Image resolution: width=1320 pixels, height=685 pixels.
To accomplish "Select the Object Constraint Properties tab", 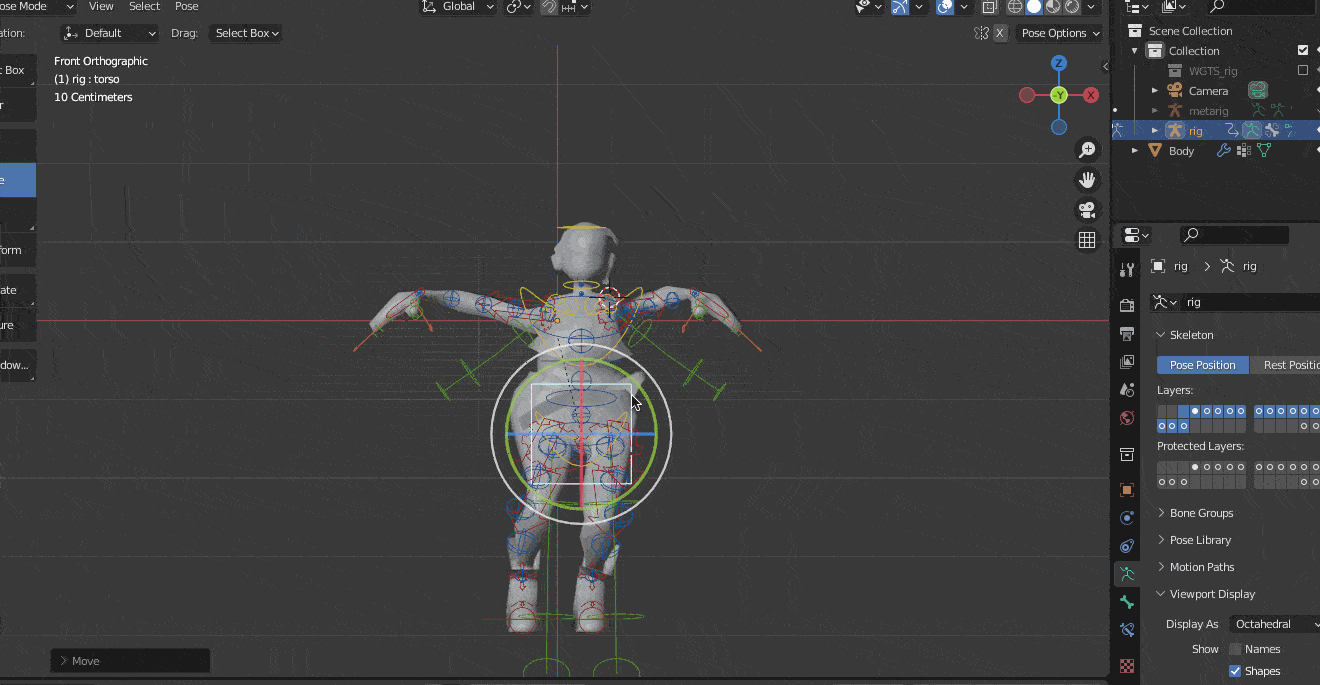I will pyautogui.click(x=1126, y=545).
